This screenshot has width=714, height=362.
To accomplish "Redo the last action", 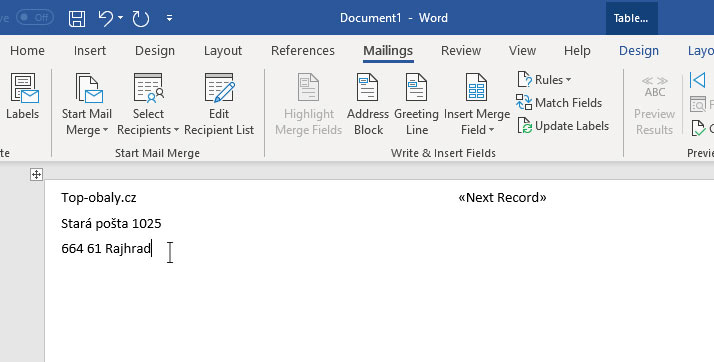I will 141,18.
